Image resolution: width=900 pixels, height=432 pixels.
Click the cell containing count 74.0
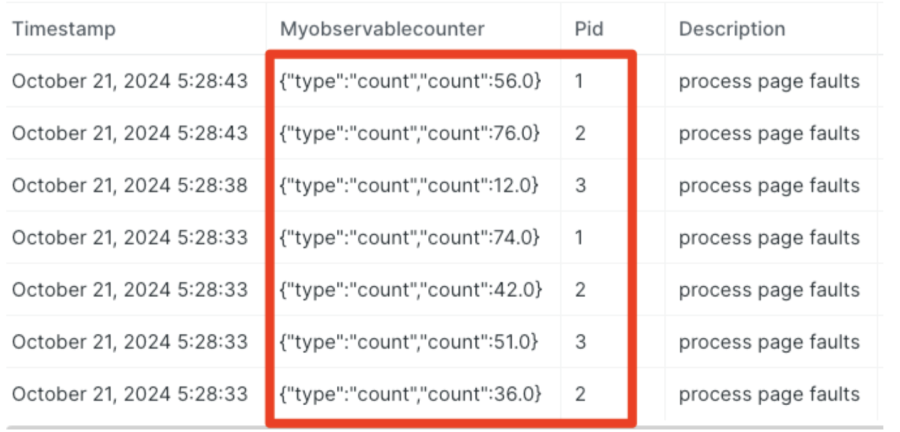[x=411, y=238]
